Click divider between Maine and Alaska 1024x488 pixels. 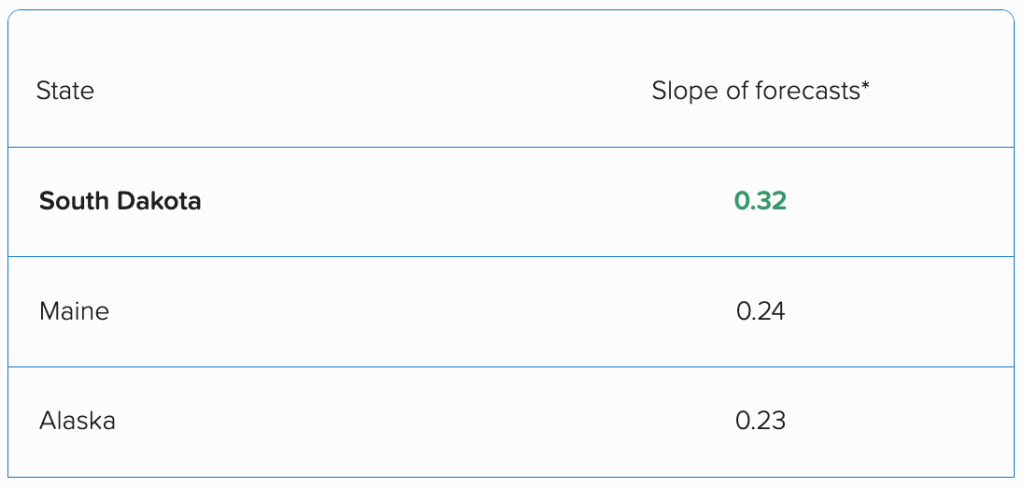[512, 367]
